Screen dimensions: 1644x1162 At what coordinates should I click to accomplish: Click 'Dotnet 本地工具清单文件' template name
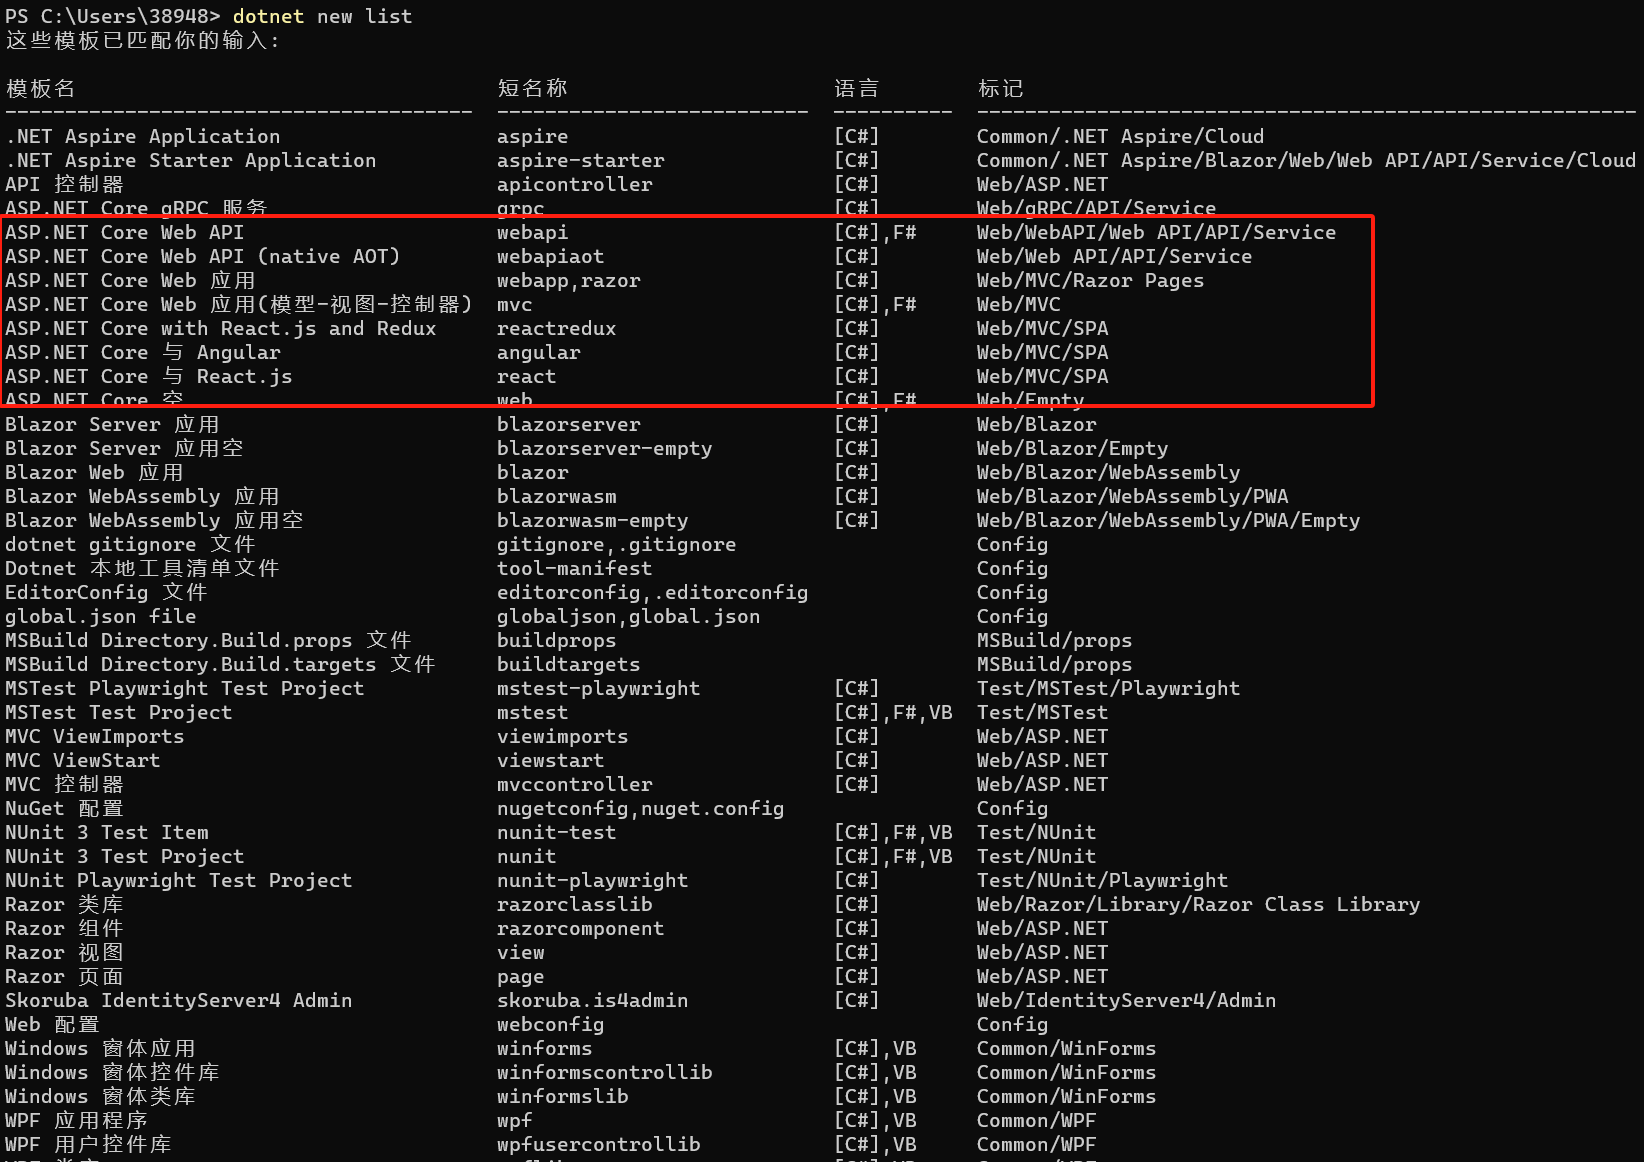[143, 568]
